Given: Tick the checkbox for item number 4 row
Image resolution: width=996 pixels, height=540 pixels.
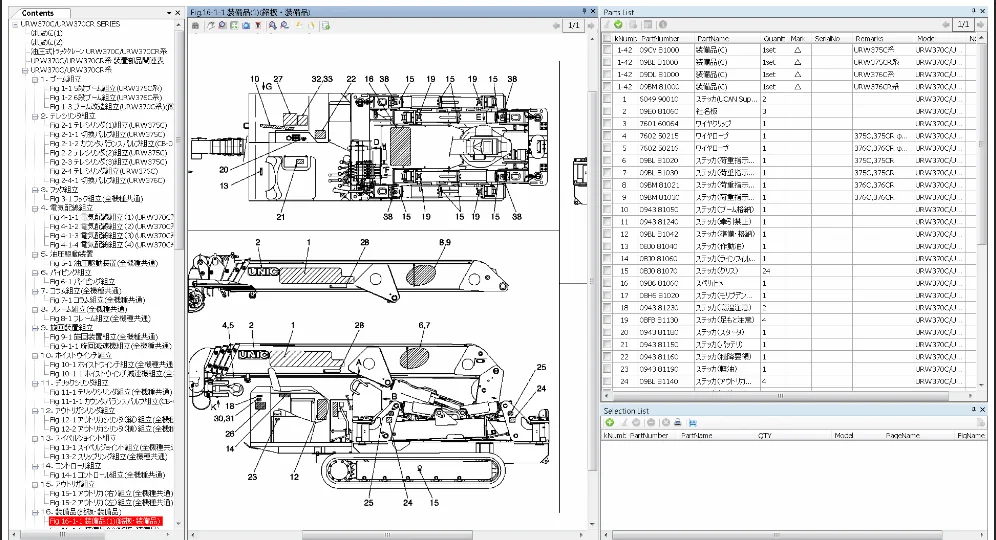Looking at the screenshot, I should 607,135.
